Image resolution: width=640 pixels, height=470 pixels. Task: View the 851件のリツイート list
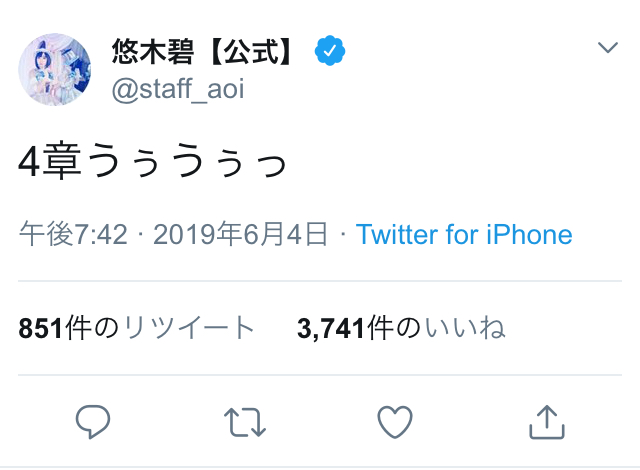pos(137,327)
